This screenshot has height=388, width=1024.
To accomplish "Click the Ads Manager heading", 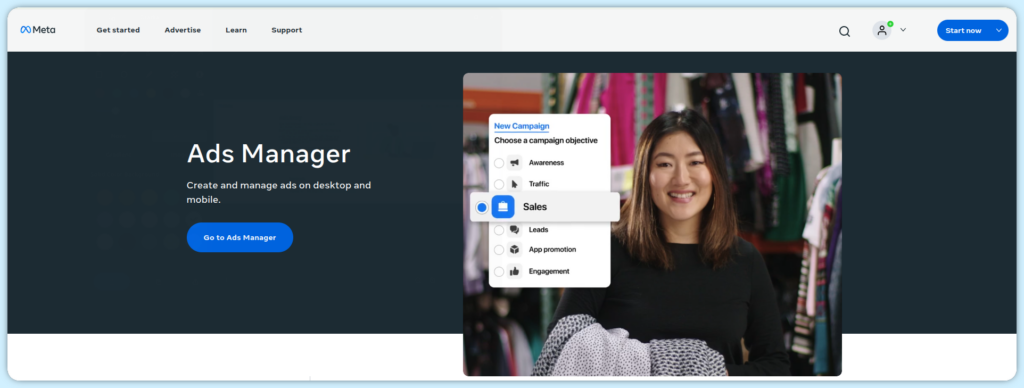I will (268, 154).
